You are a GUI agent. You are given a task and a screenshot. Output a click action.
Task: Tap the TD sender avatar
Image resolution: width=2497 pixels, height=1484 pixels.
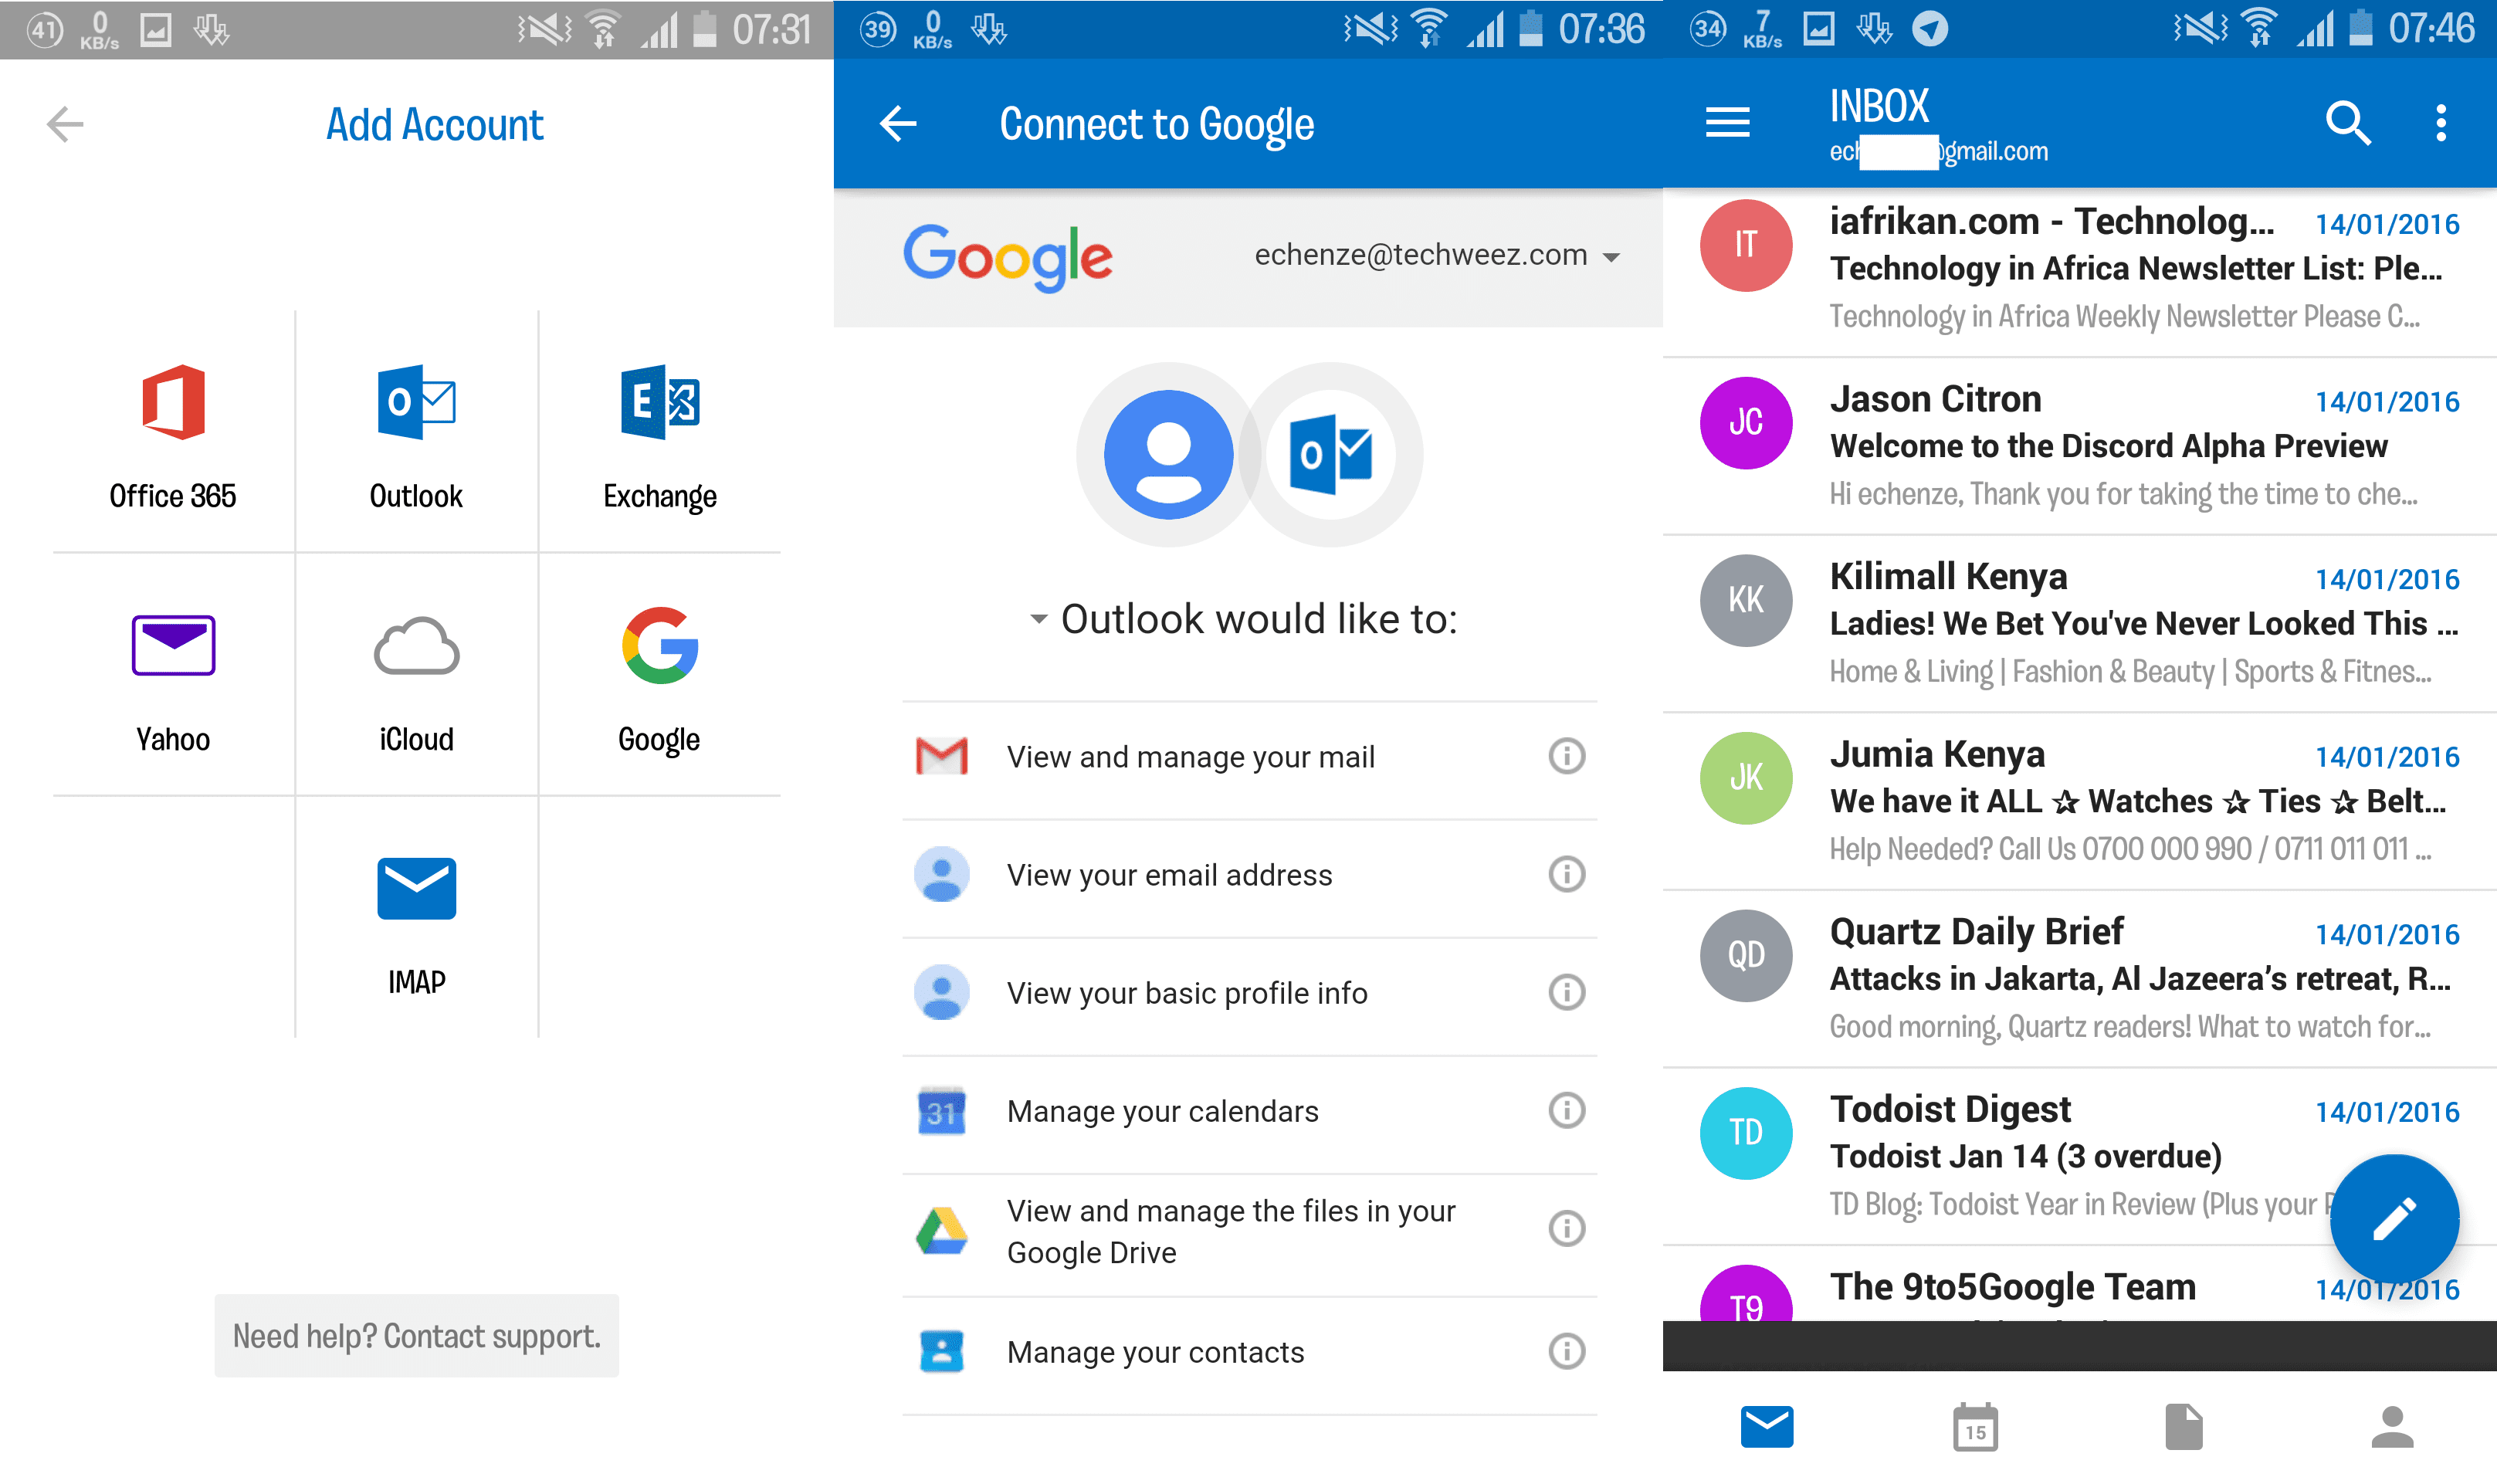pyautogui.click(x=1745, y=1132)
